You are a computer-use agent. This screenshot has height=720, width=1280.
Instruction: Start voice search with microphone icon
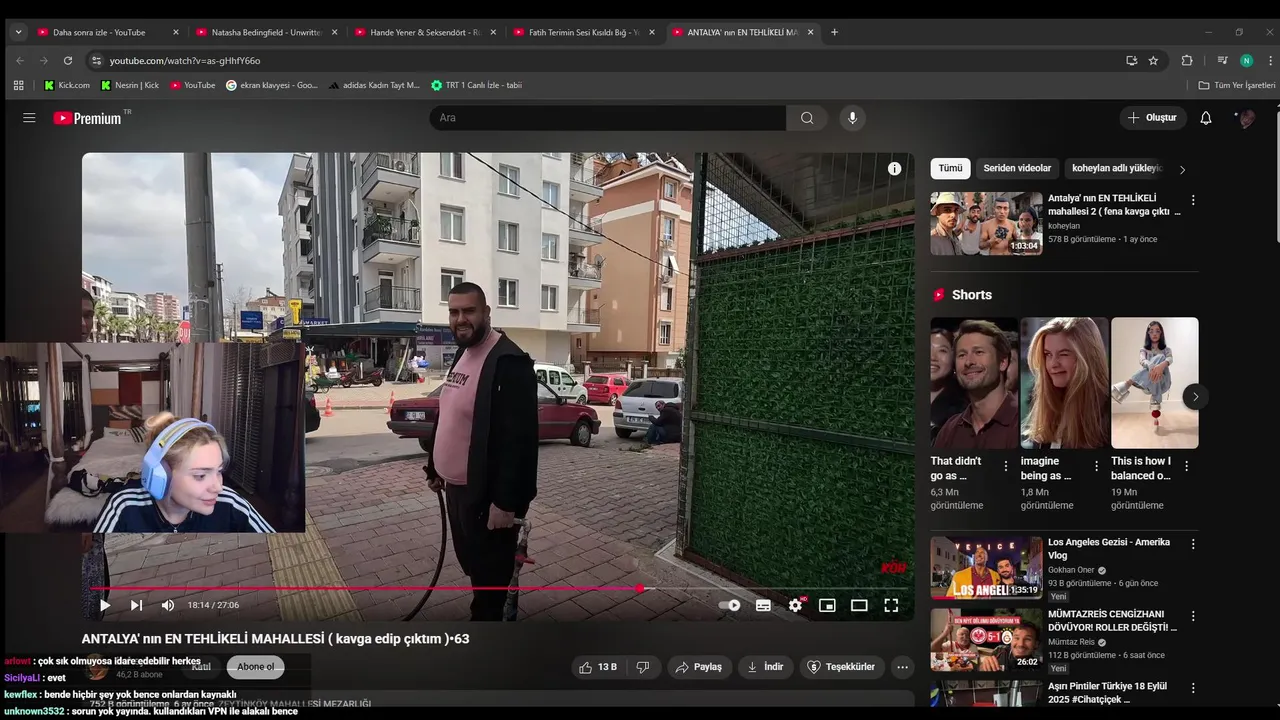coord(852,118)
